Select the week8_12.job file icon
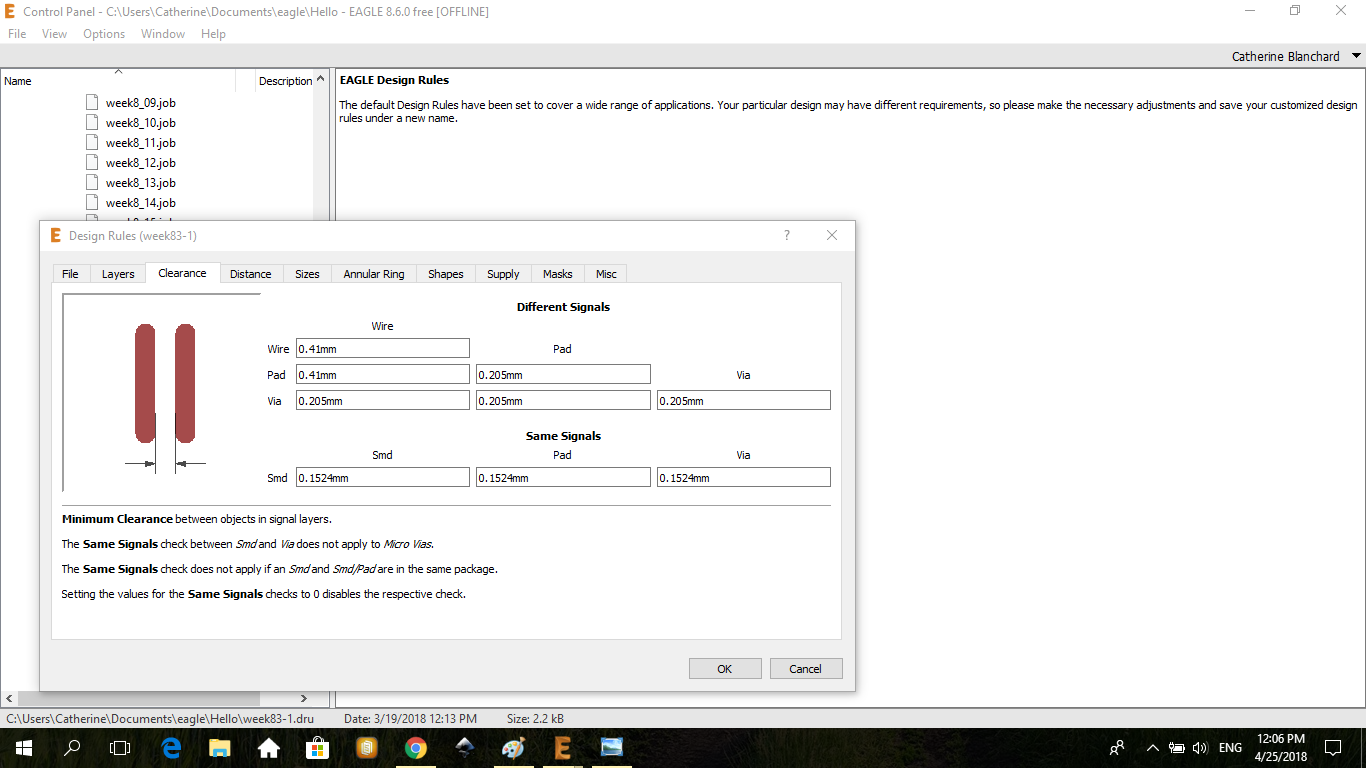 pyautogui.click(x=92, y=162)
